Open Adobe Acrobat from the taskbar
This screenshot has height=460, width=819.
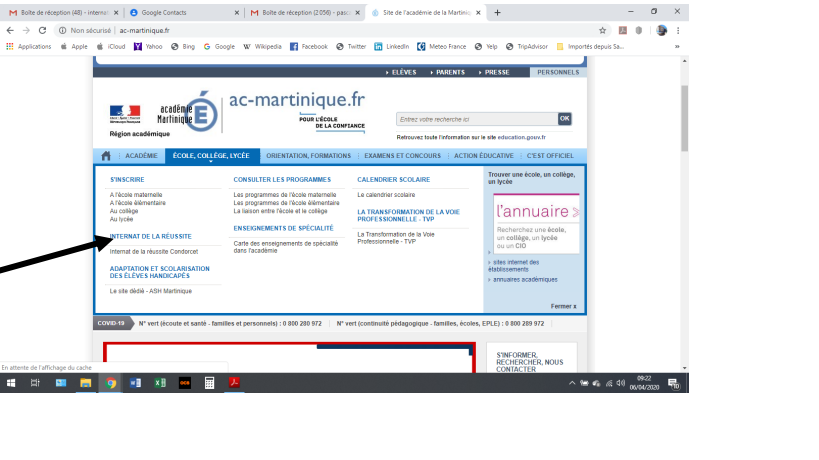click(234, 383)
